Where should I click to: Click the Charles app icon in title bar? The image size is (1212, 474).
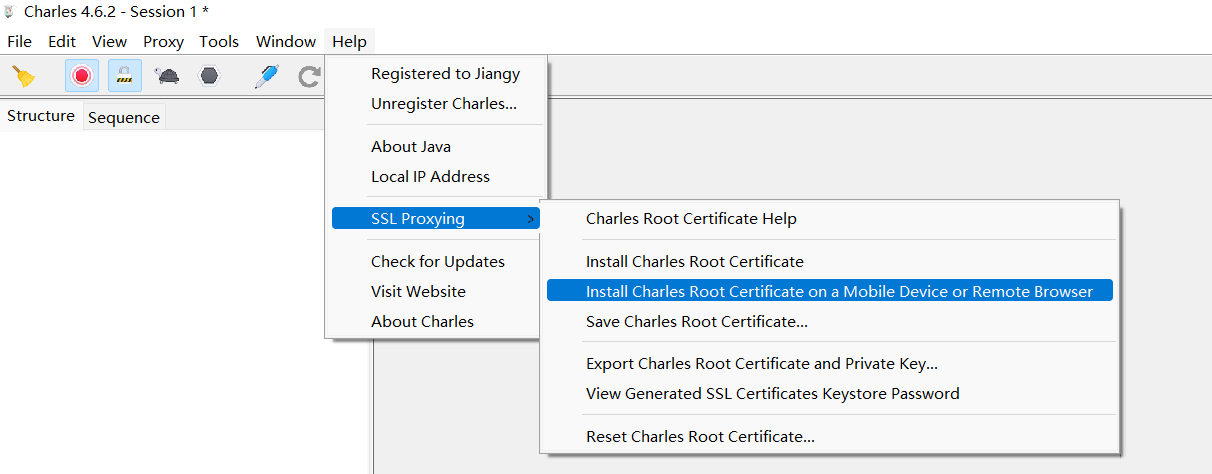[x=10, y=12]
